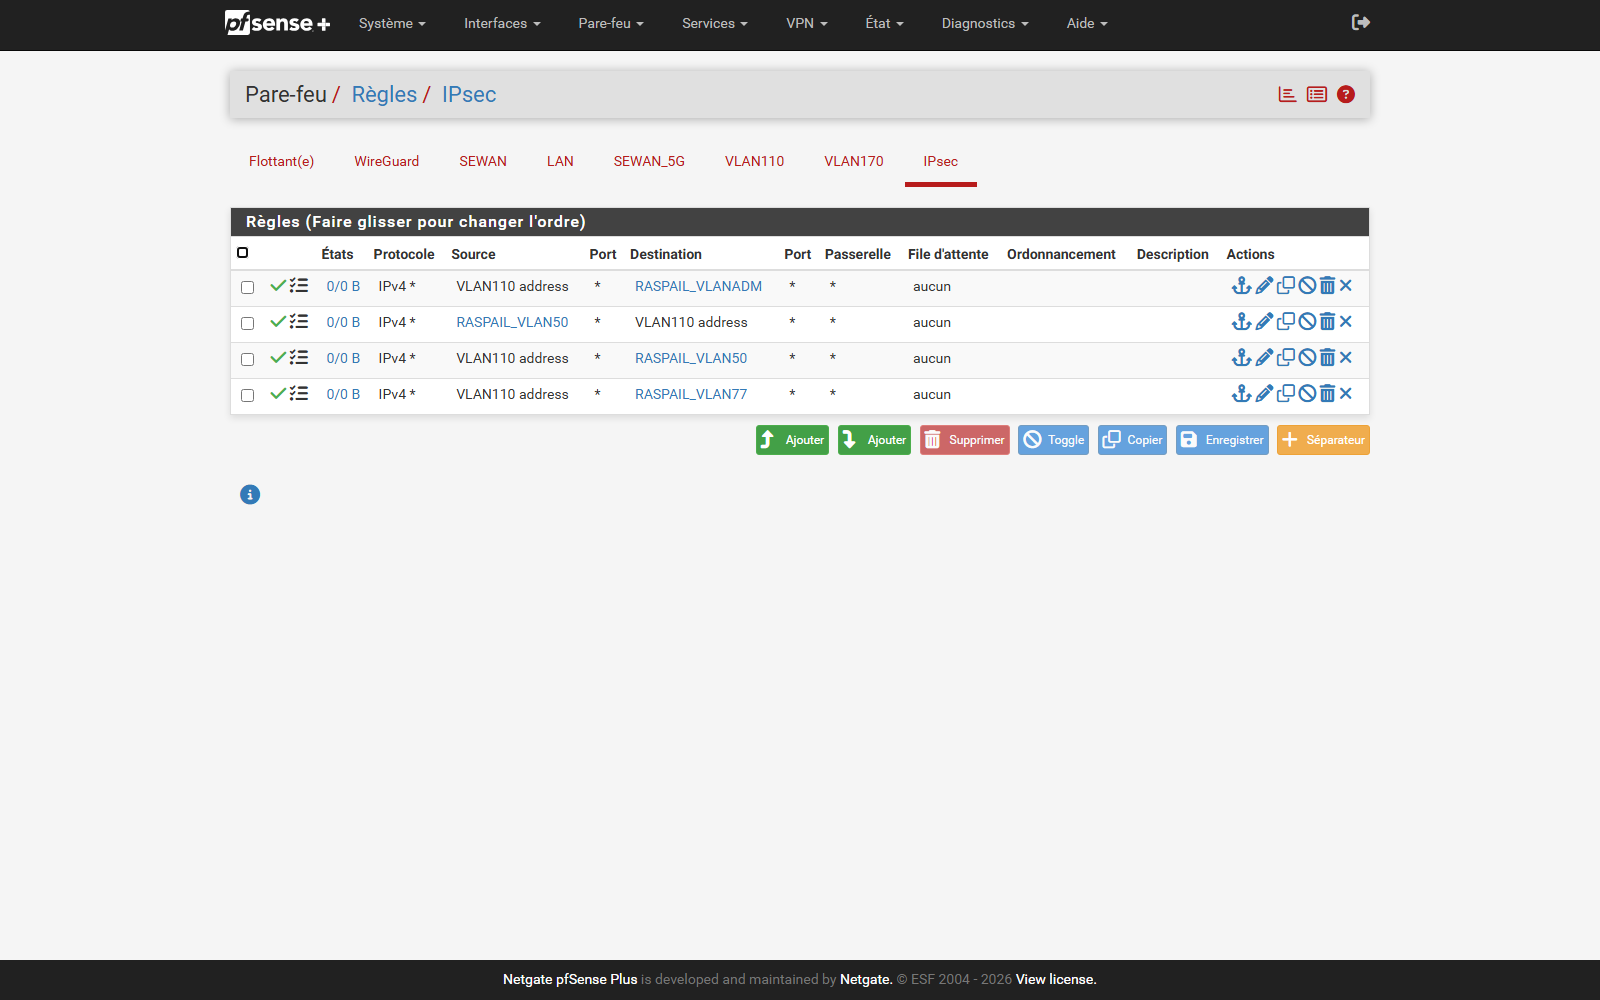This screenshot has height=1000, width=1600.
Task: Click the anchor icon in the RASPAIL_VLANADM rule row
Action: click(x=1241, y=286)
